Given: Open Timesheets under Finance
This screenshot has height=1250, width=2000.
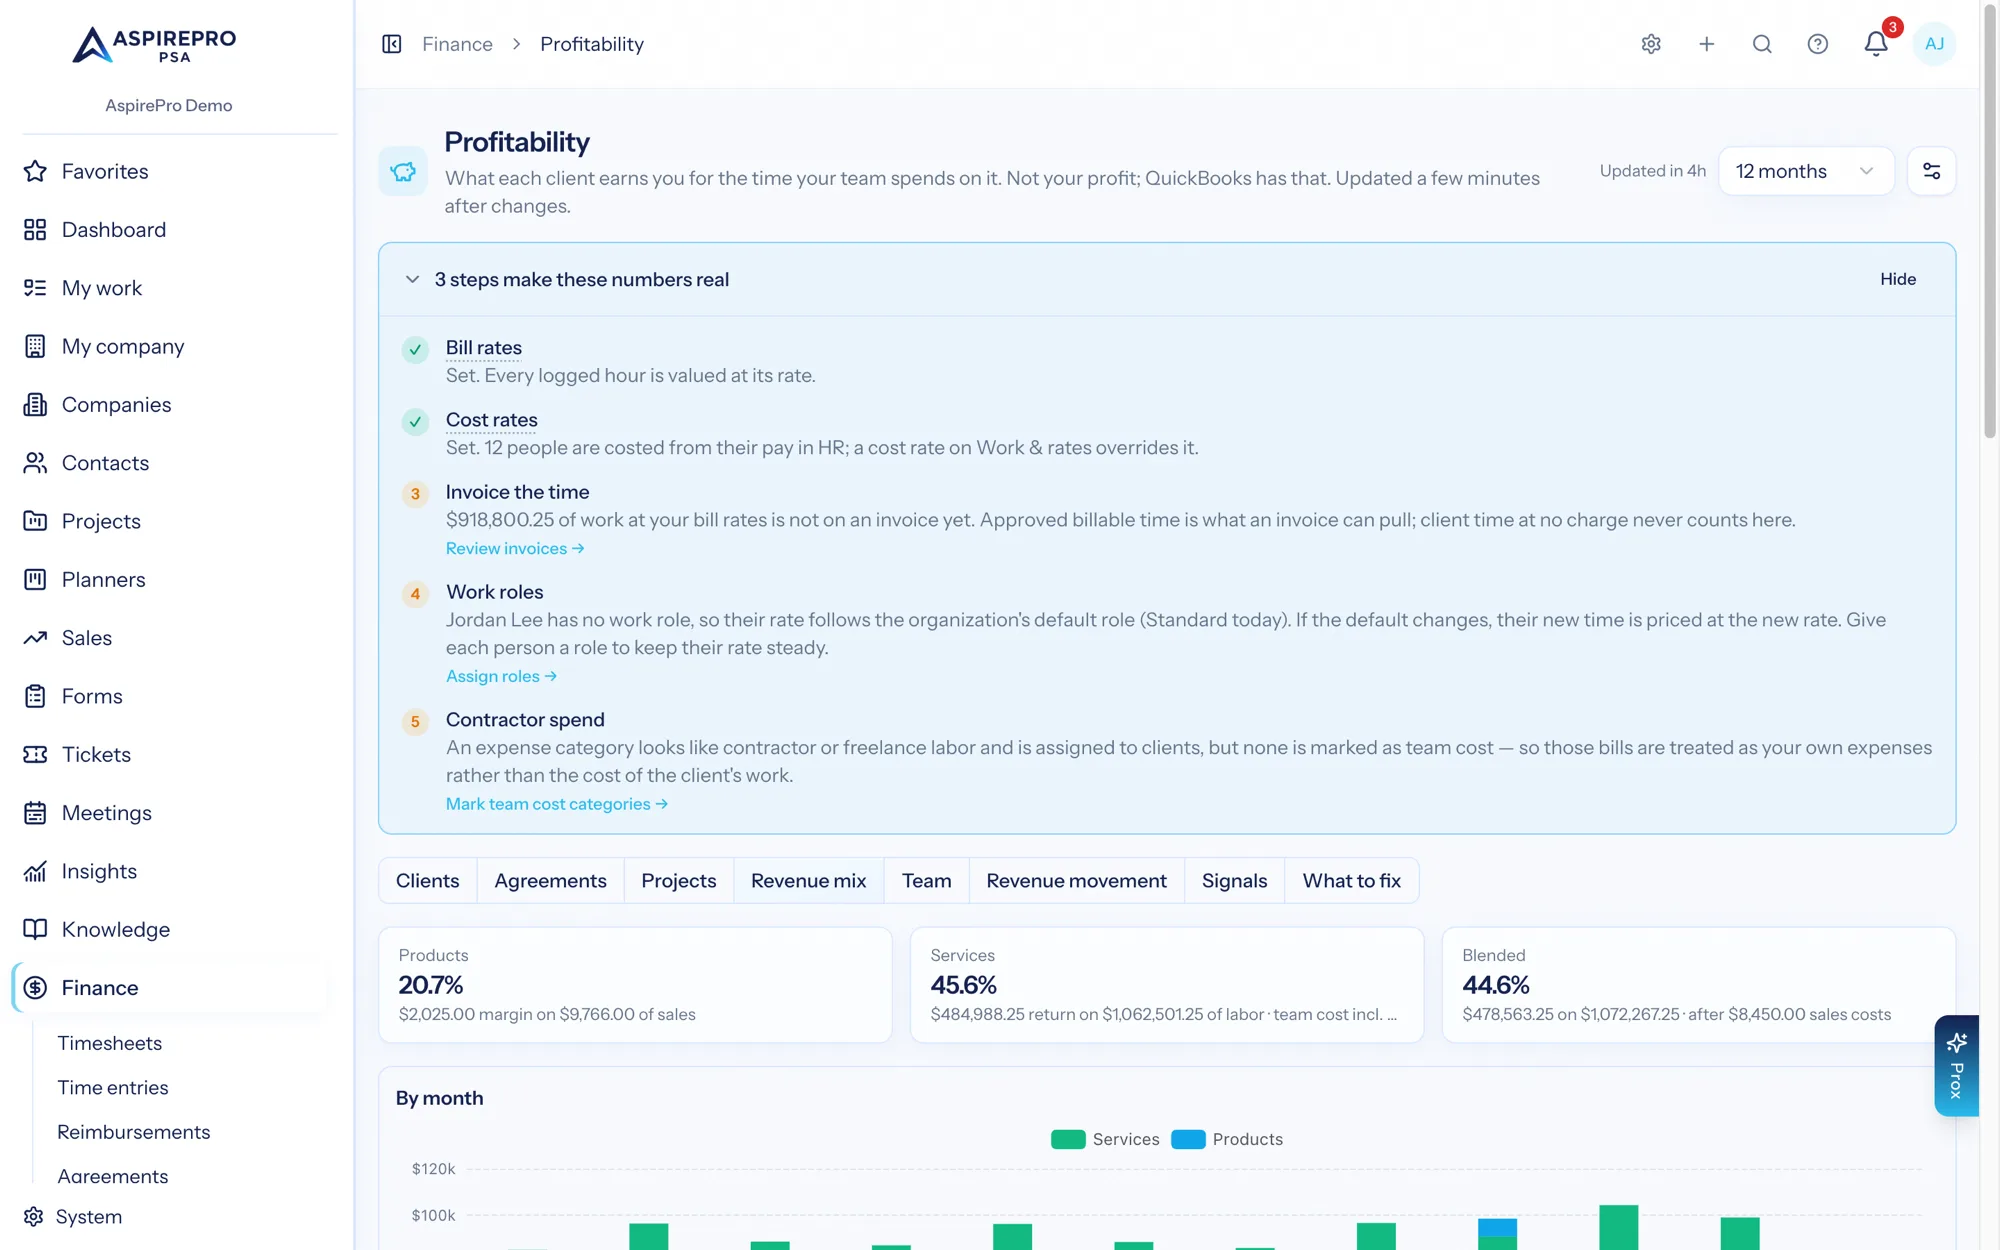Looking at the screenshot, I should coord(110,1043).
